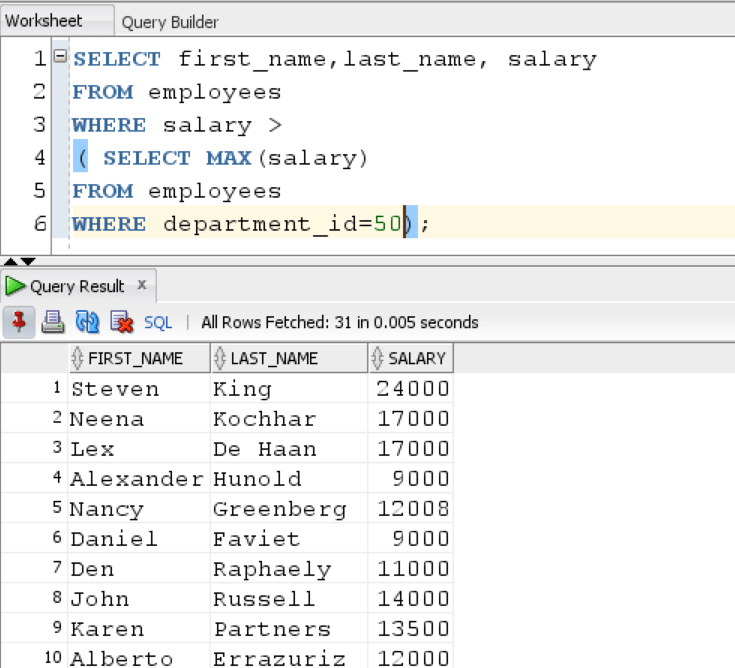Image resolution: width=735 pixels, height=668 pixels.
Task: Sort by LAST_NAME column header
Action: (289, 359)
